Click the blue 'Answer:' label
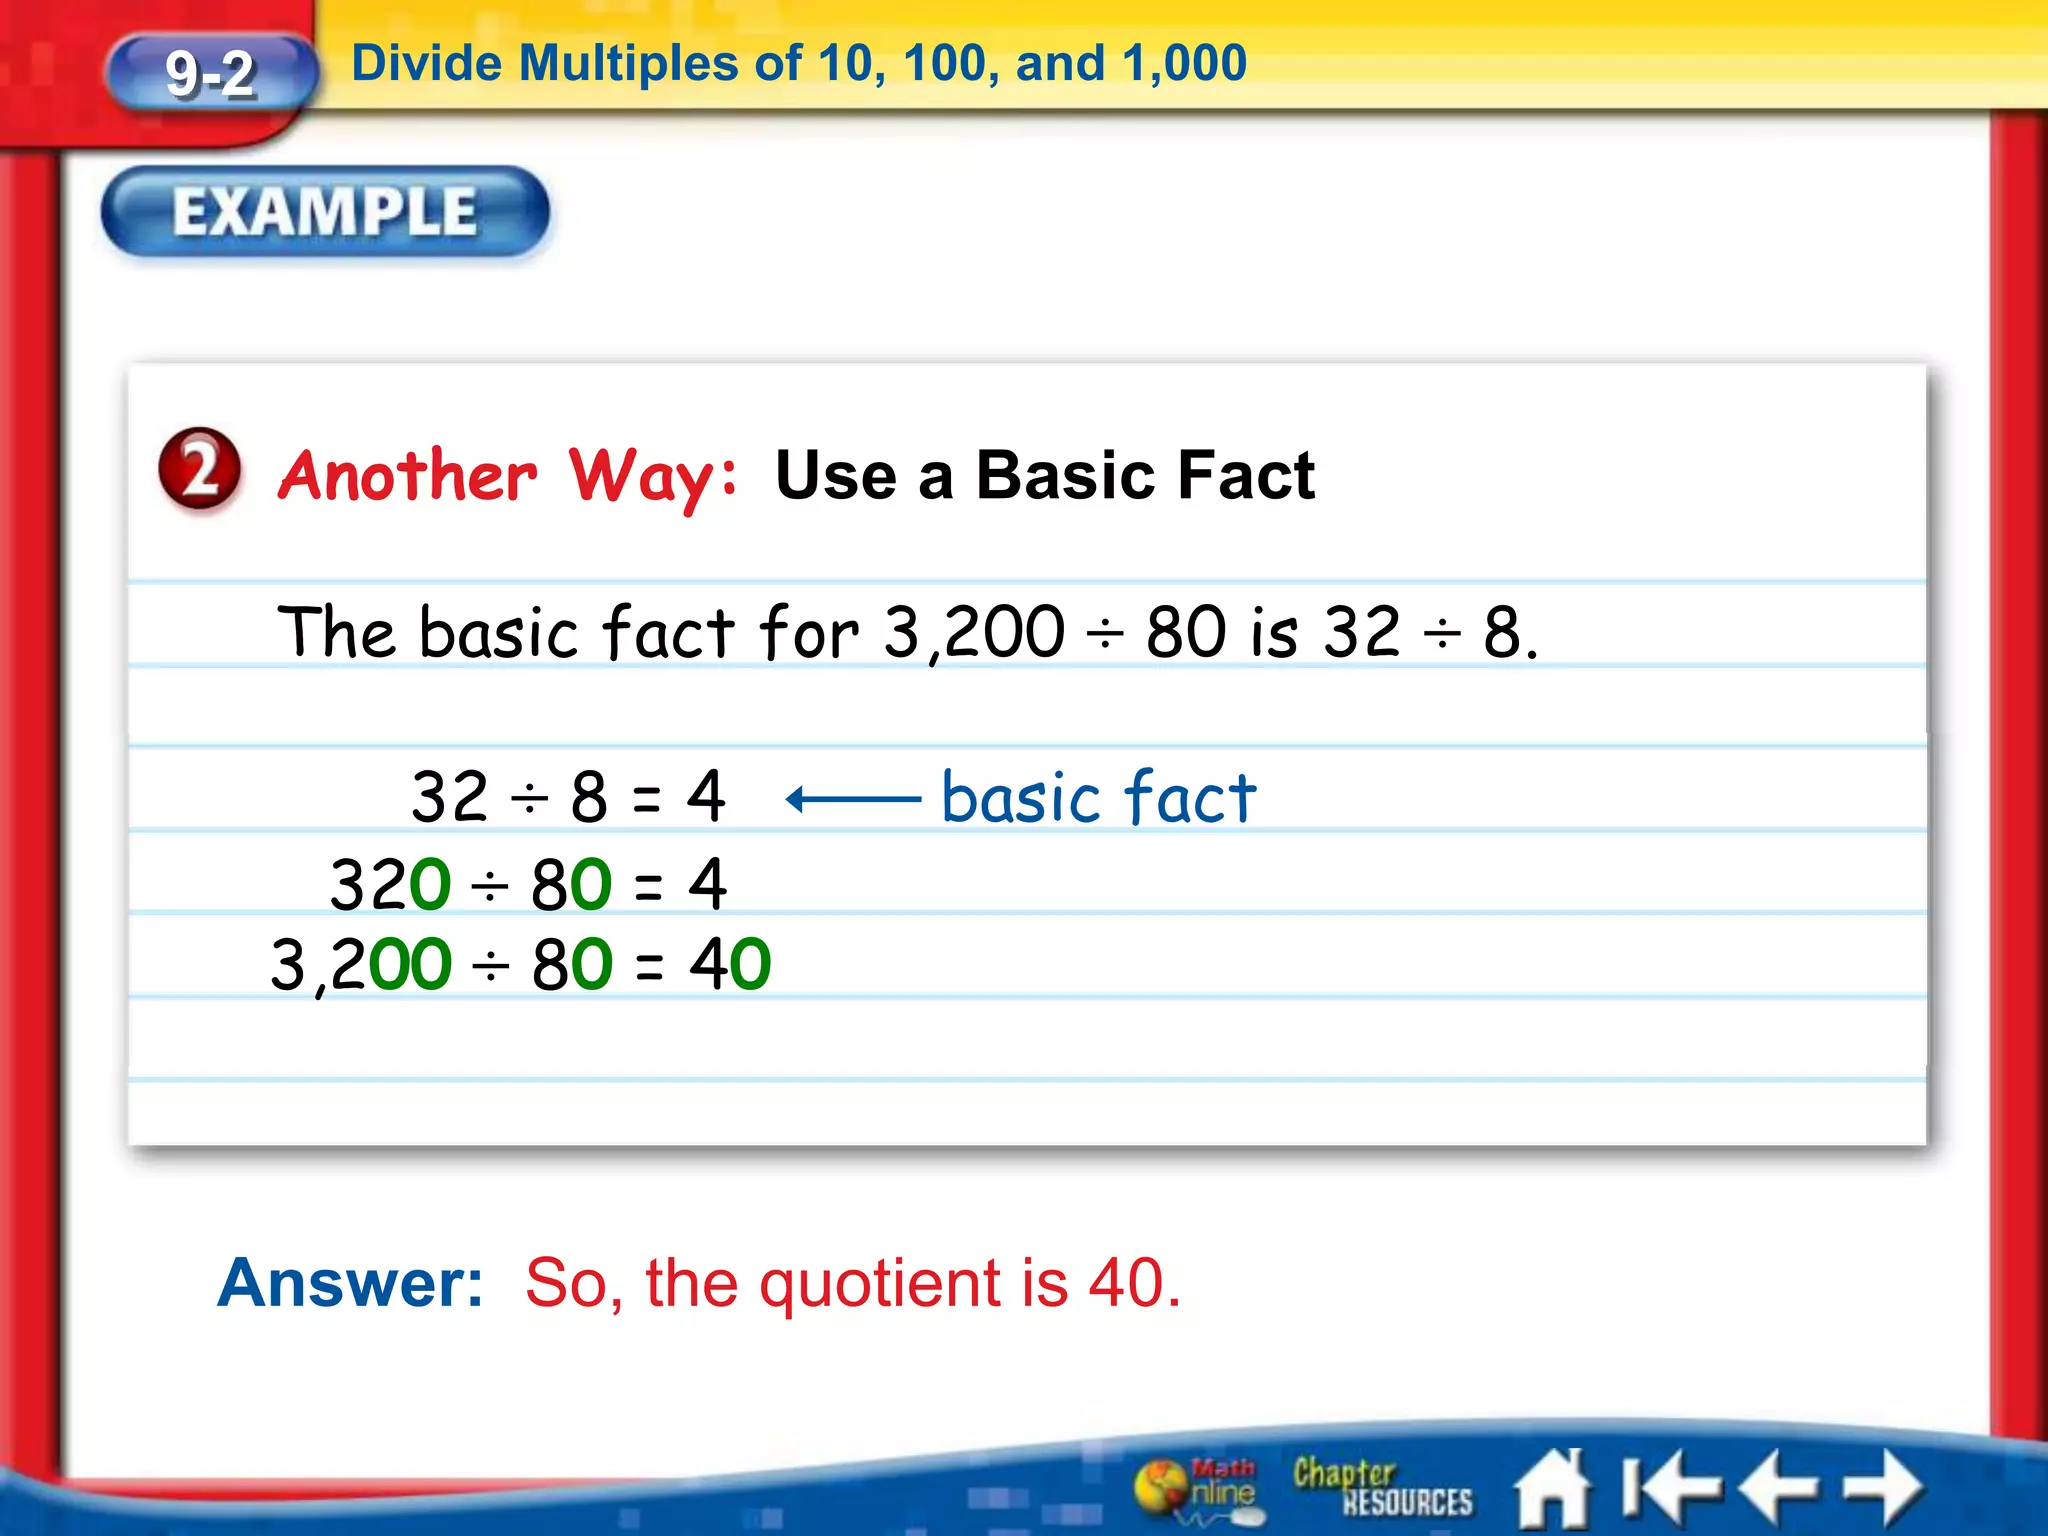 point(350,1283)
